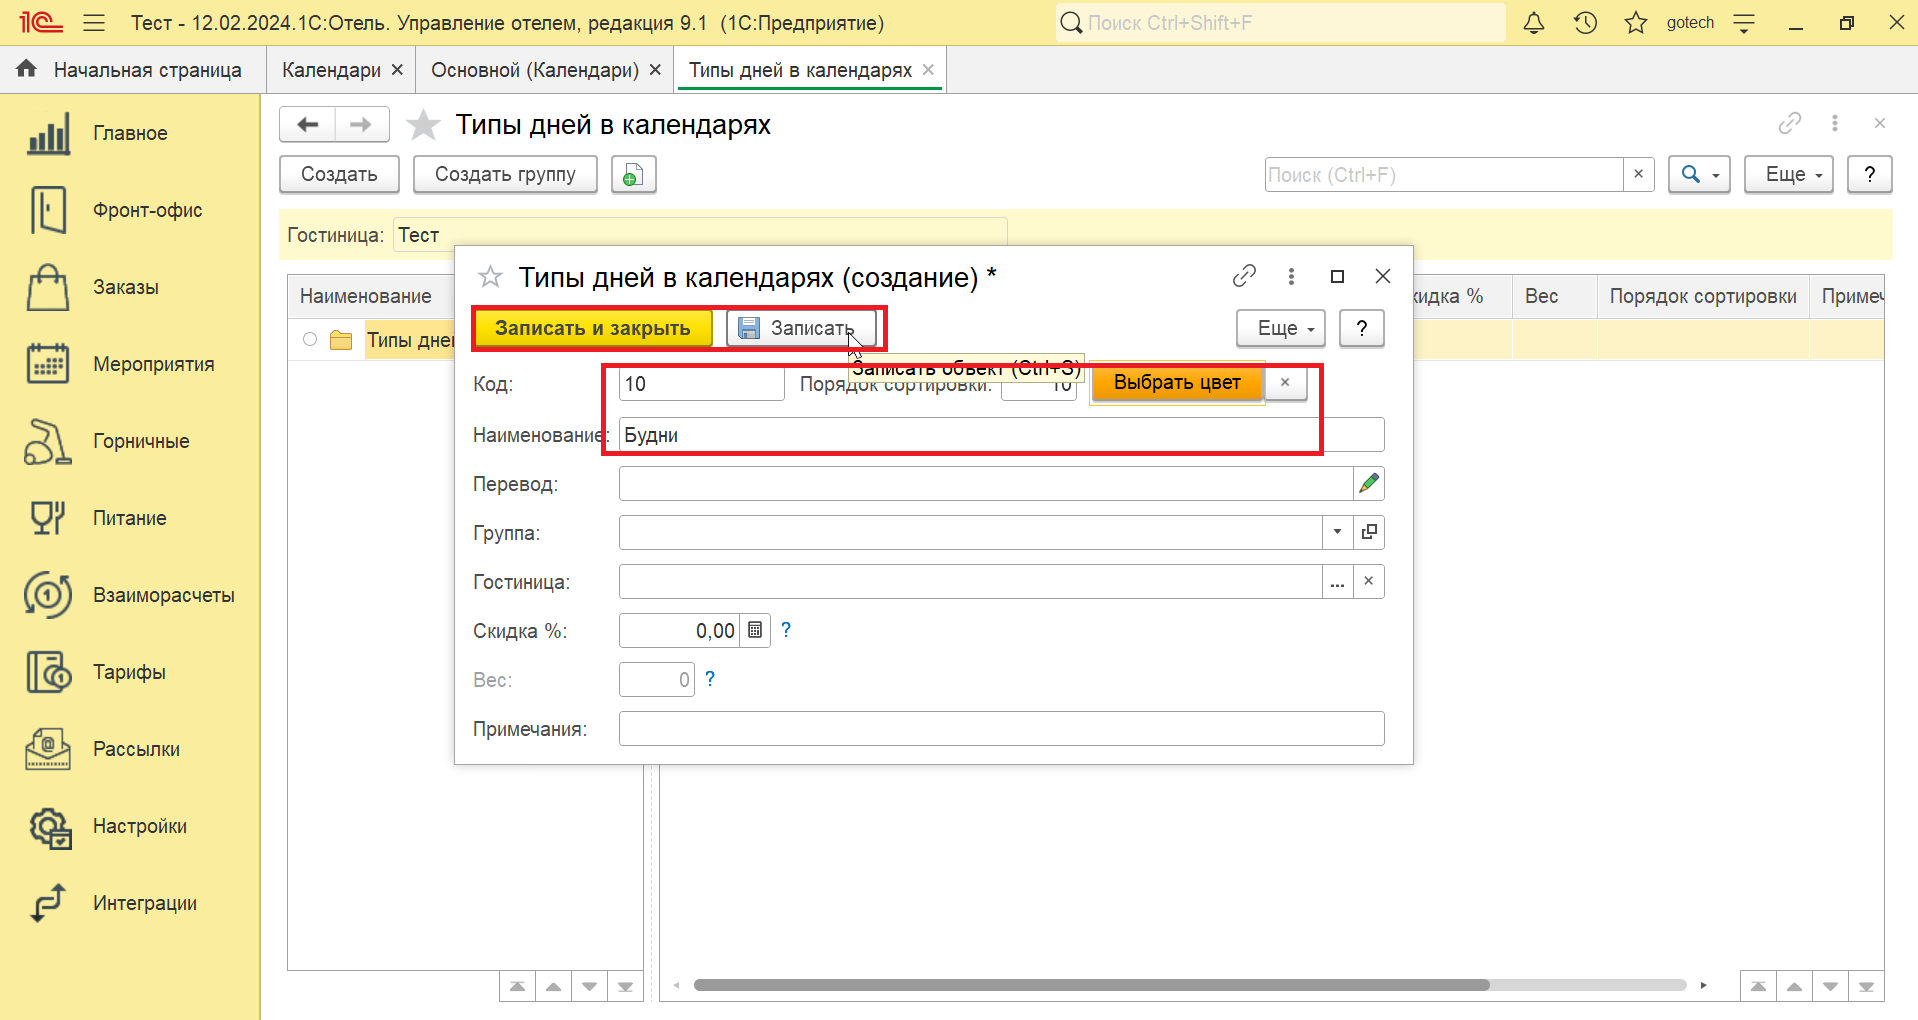The image size is (1918, 1020).
Task: Go forward with the right arrow
Action: coord(362,124)
